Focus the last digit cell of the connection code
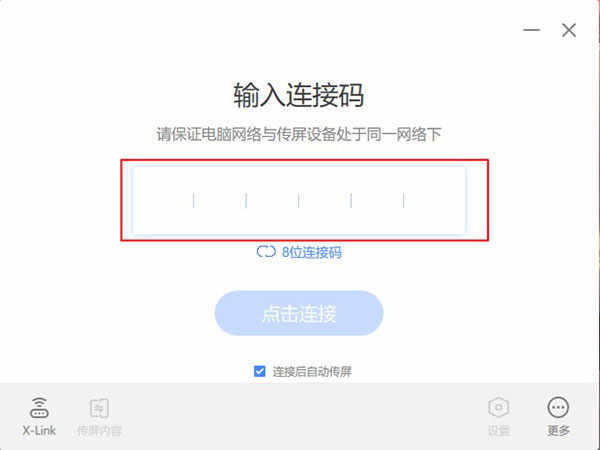The image size is (600, 450). [430, 200]
